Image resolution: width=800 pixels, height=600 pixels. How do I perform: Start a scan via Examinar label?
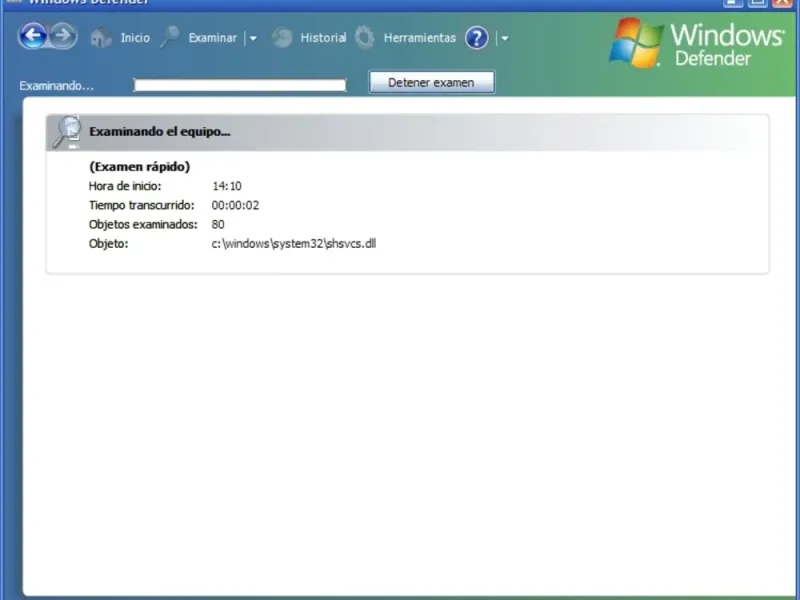[x=213, y=38]
